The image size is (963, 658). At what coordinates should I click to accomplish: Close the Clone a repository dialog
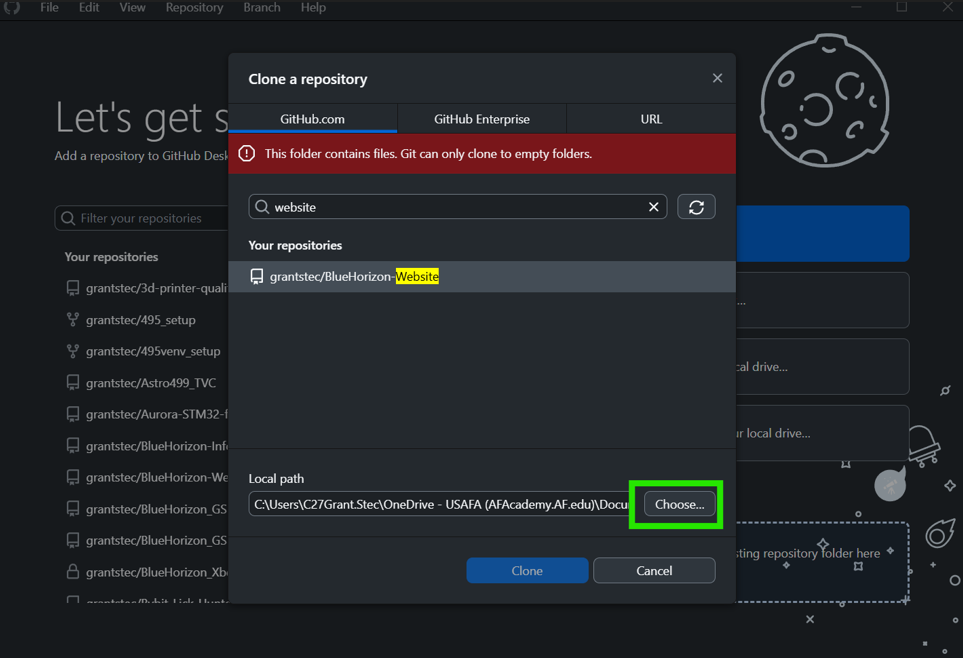717,78
